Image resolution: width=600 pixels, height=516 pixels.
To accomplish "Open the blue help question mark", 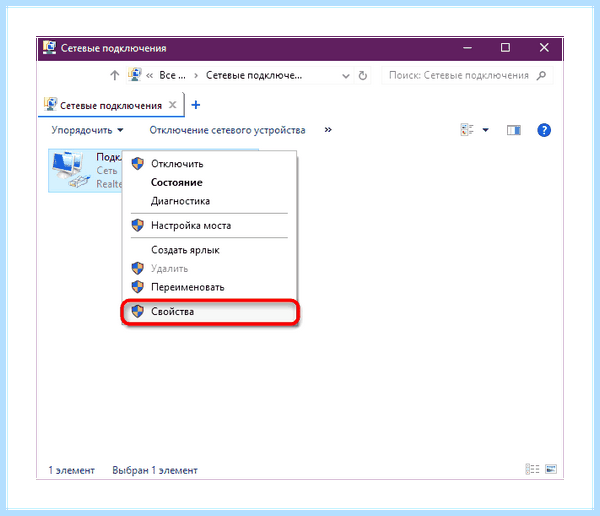I will click(x=544, y=130).
